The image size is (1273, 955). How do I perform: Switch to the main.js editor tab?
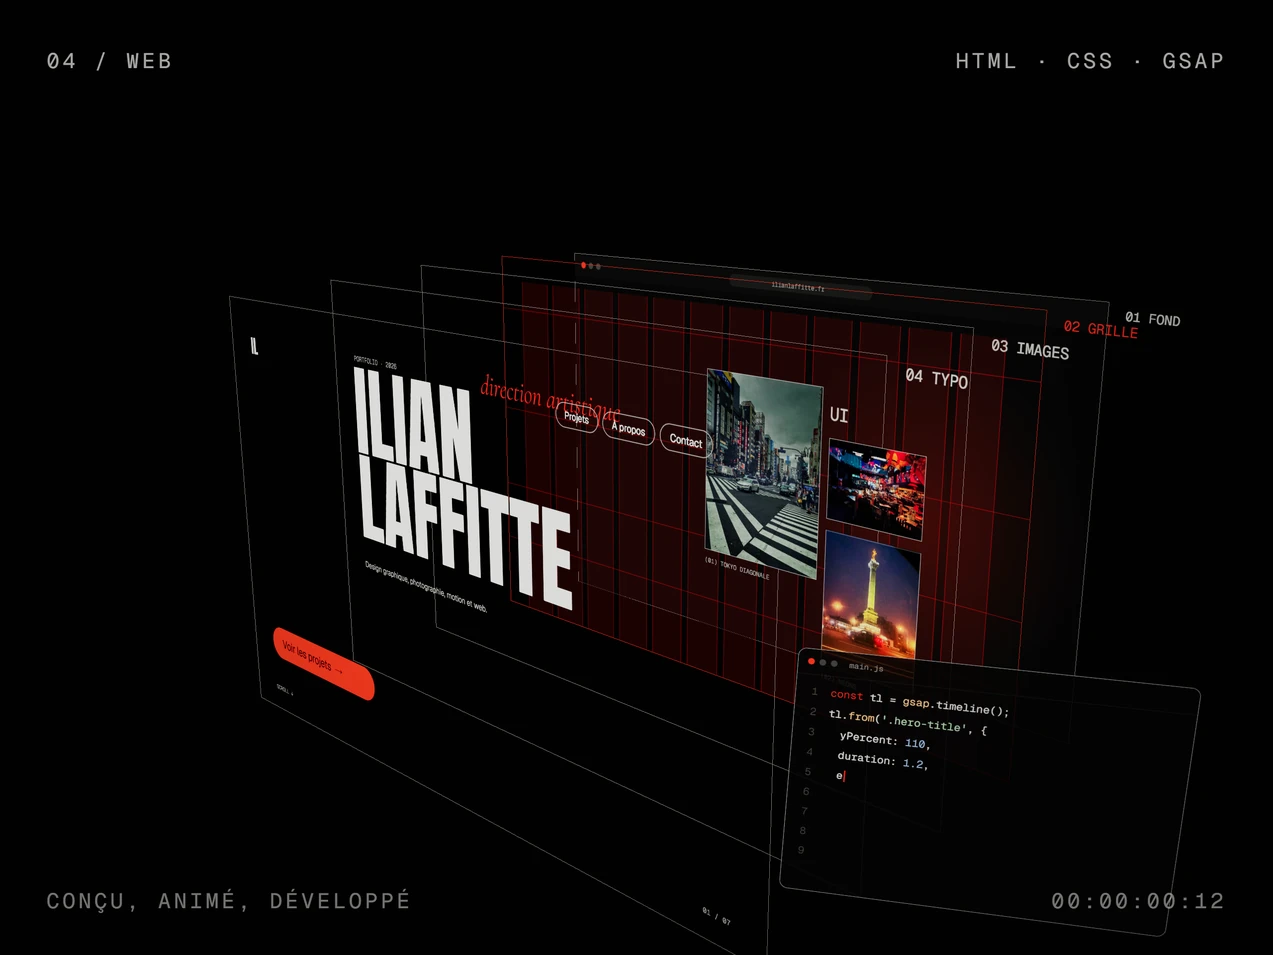click(866, 666)
